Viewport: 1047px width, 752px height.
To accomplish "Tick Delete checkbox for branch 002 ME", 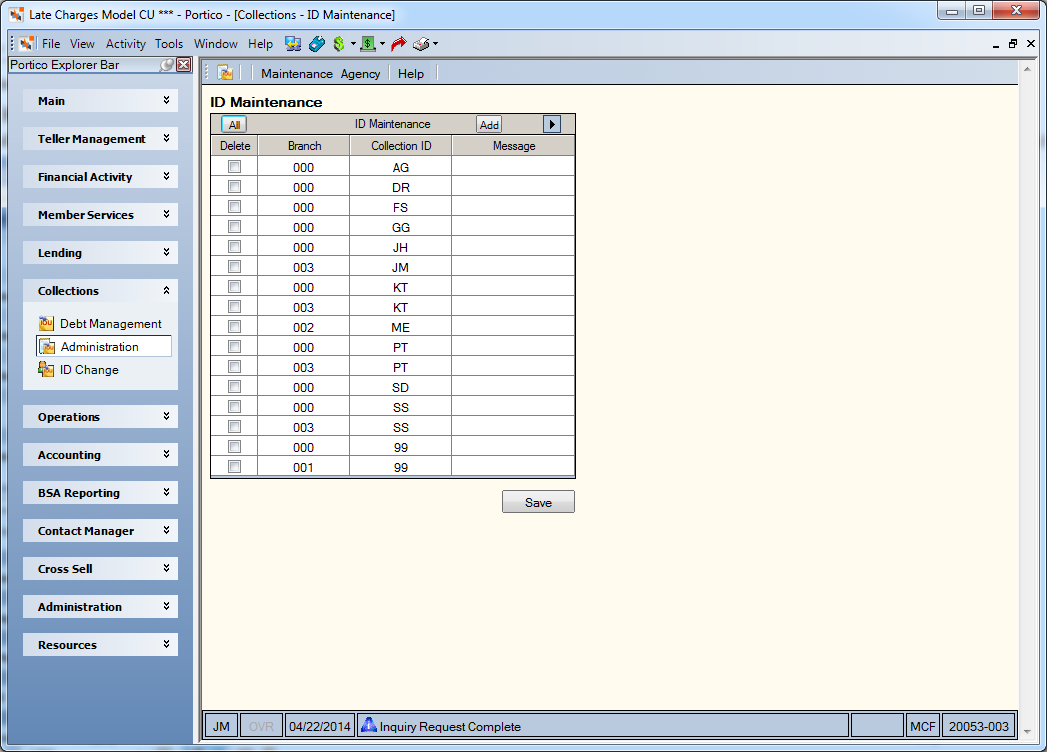I will (x=234, y=327).
